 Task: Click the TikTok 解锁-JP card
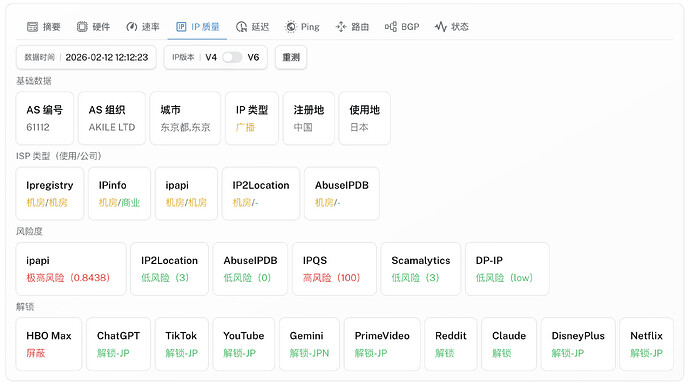point(182,344)
